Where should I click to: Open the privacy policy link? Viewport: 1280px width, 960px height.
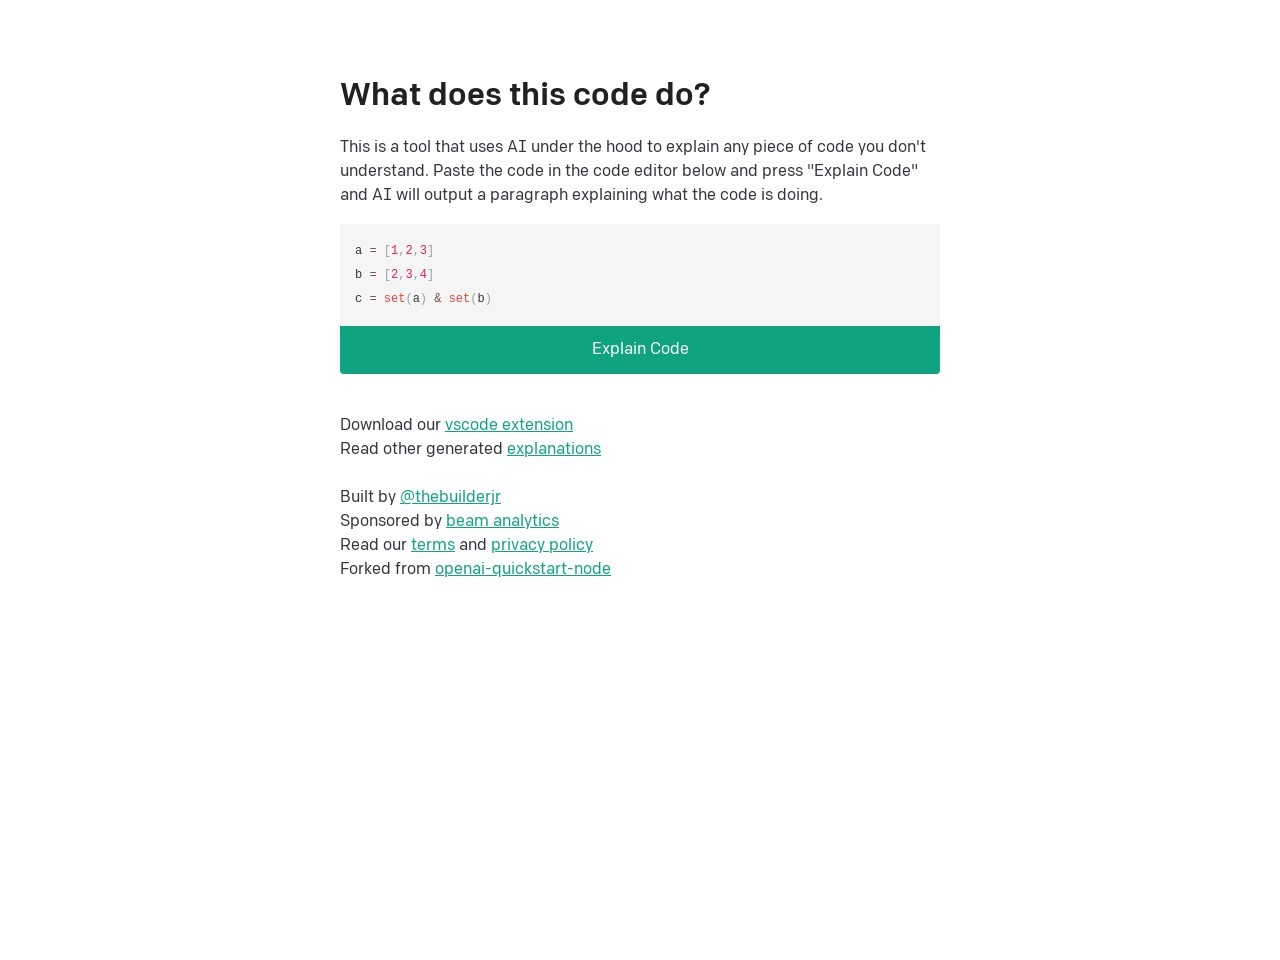541,545
